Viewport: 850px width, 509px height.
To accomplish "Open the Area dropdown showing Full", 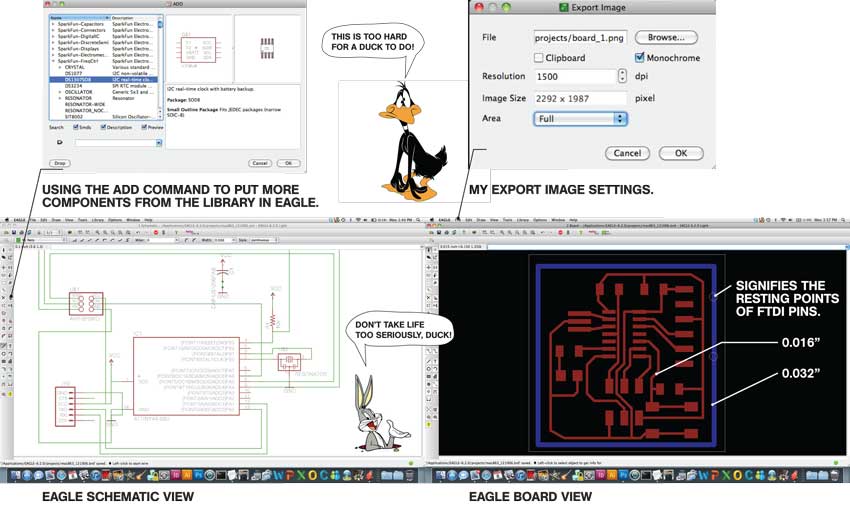I will [x=581, y=118].
